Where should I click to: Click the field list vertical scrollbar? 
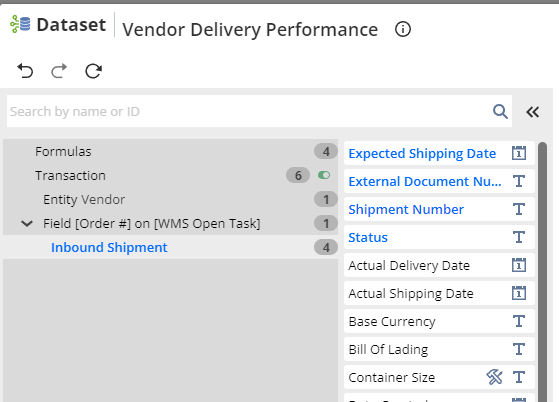click(542, 272)
